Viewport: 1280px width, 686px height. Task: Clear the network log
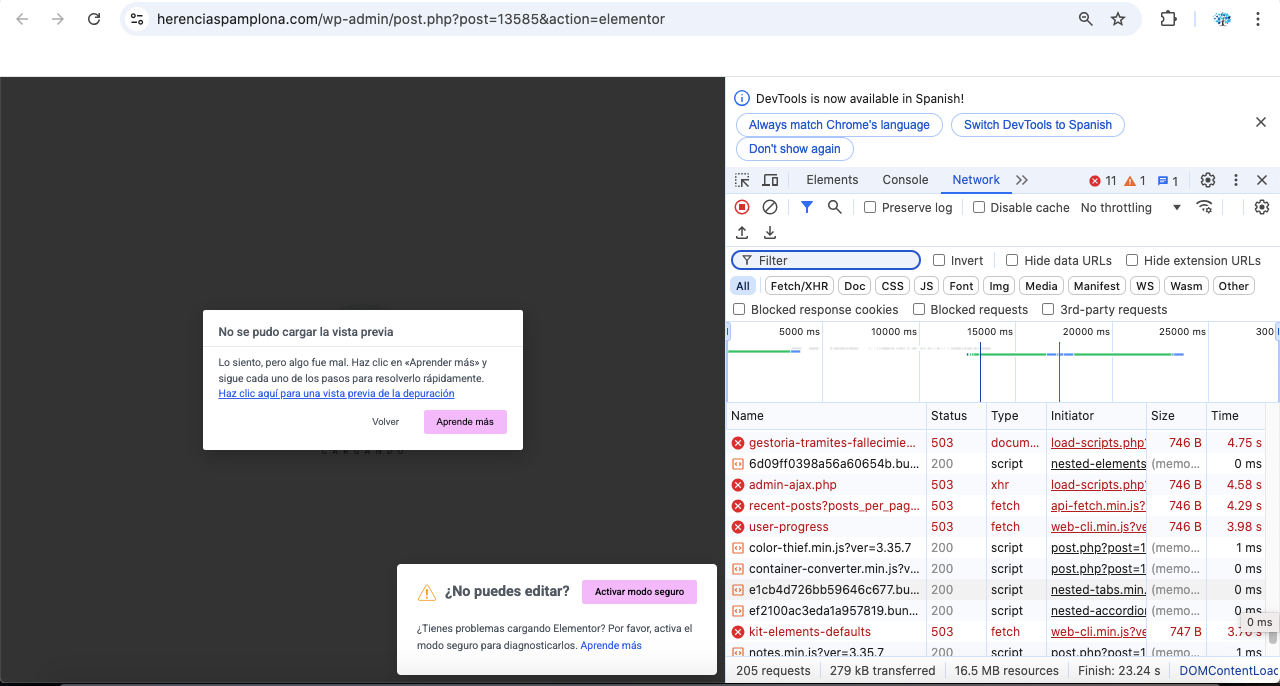pos(770,207)
